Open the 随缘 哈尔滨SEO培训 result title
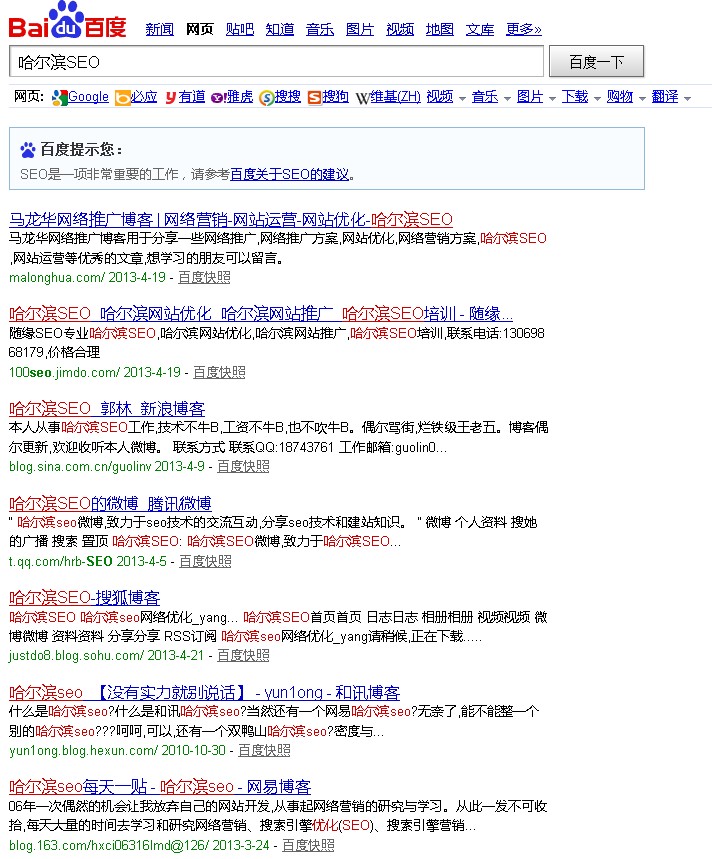 click(261, 314)
